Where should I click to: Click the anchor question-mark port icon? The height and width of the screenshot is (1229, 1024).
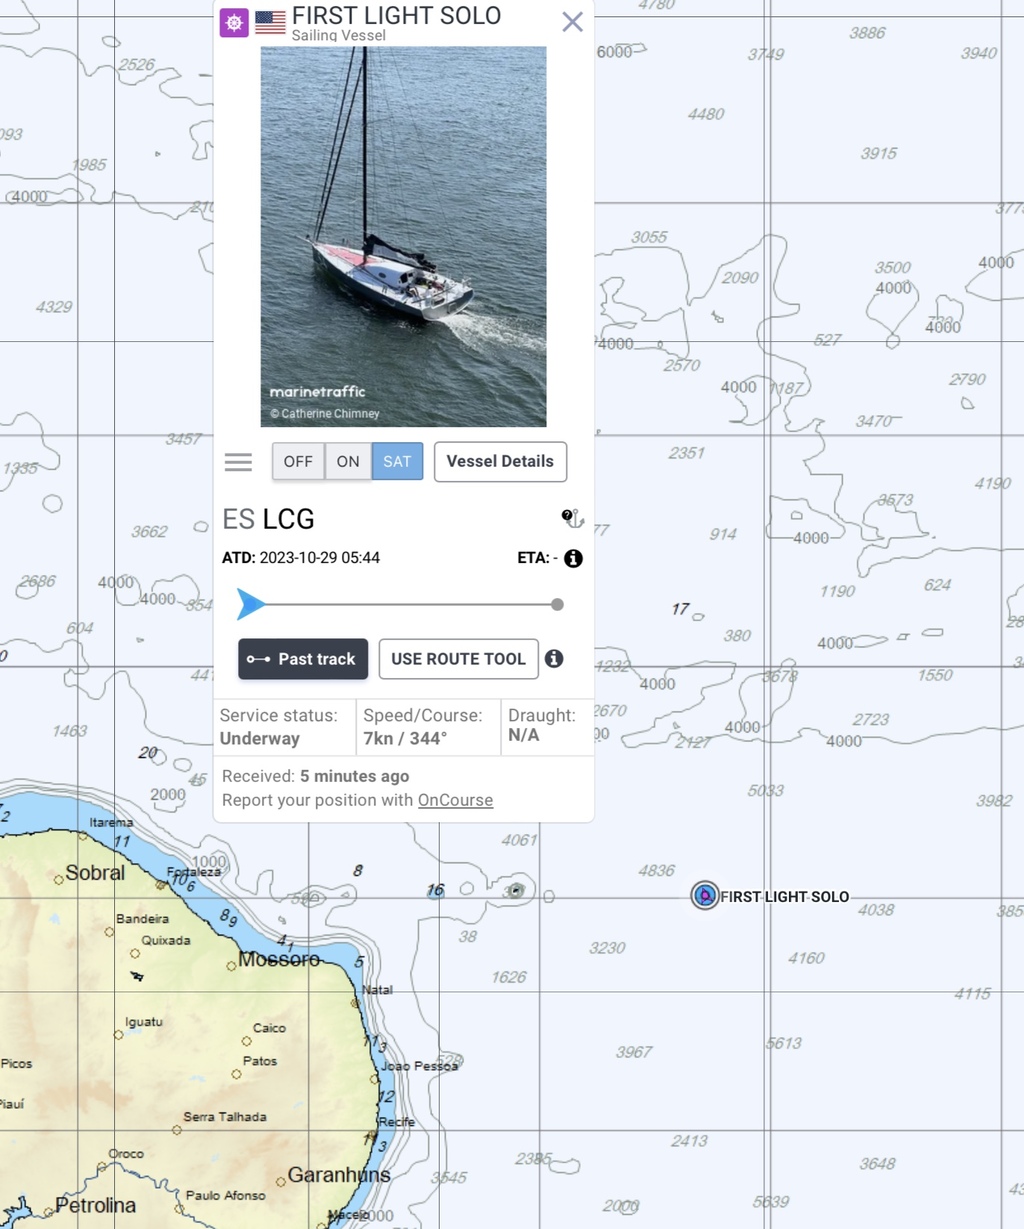[572, 518]
